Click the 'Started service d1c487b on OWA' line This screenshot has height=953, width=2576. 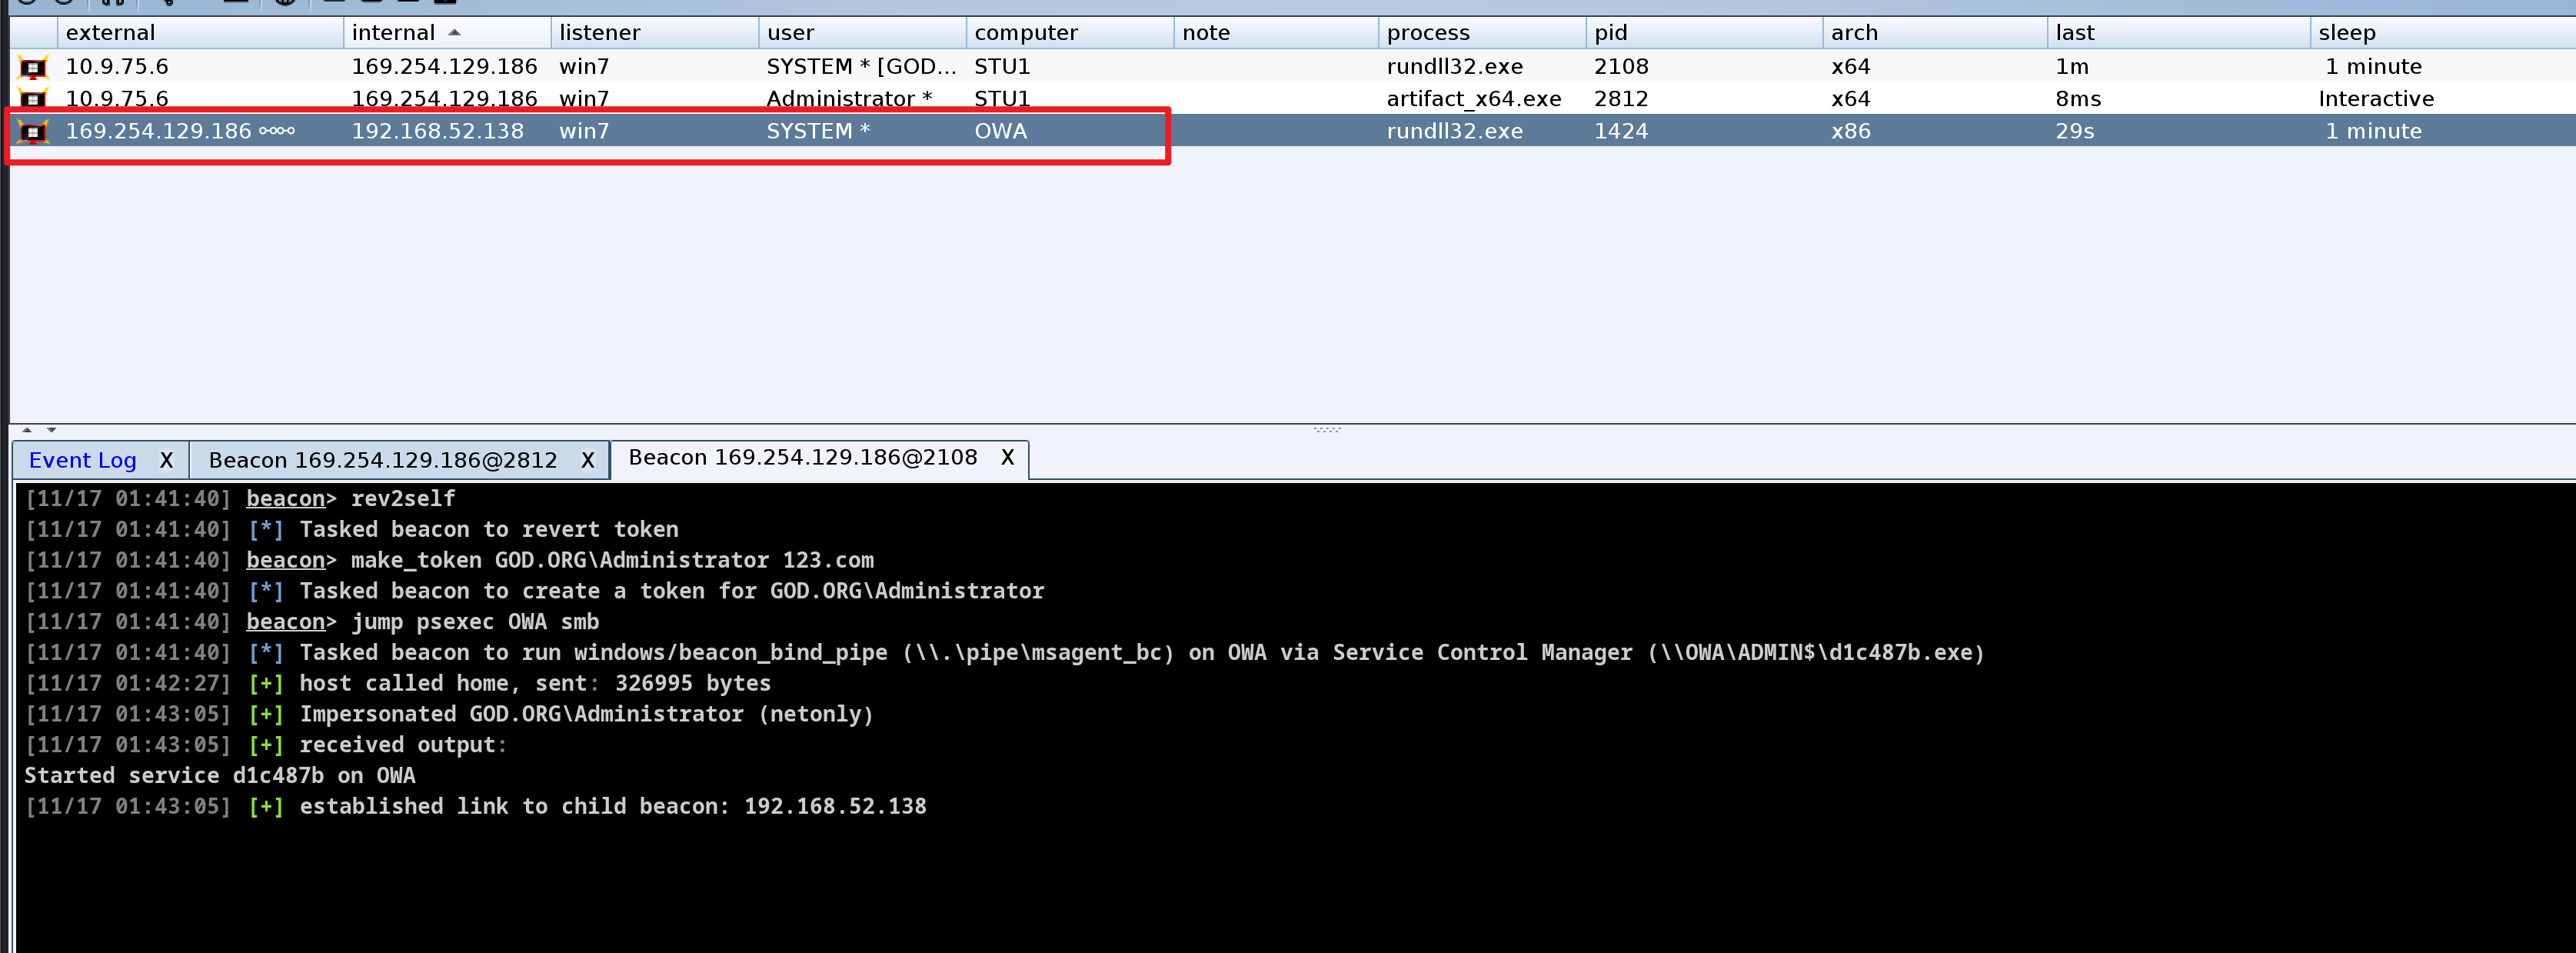[220, 776]
